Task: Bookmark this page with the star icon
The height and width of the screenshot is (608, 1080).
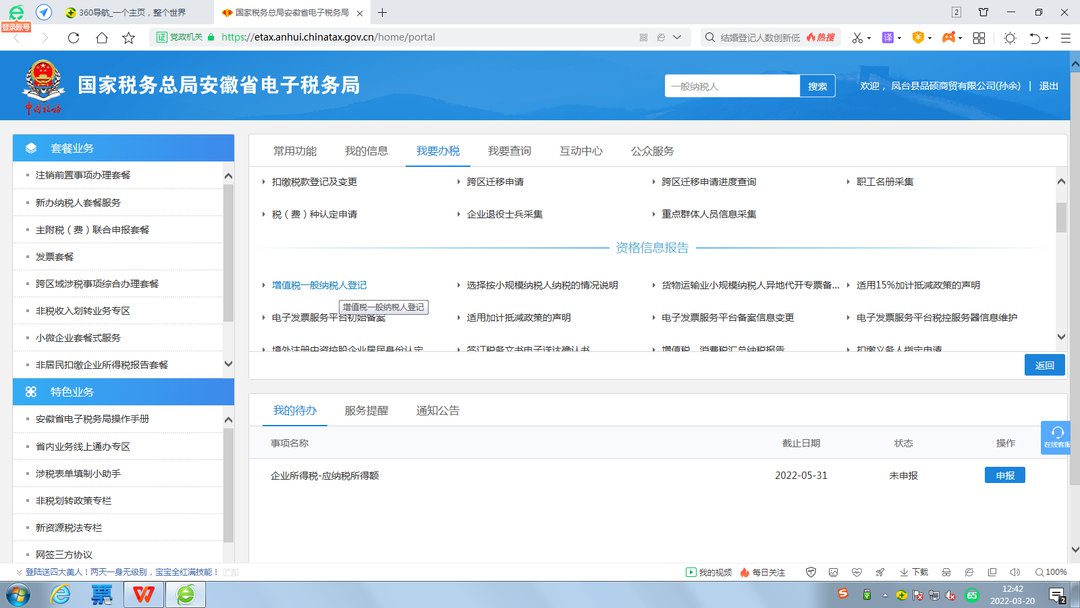Action: tap(128, 37)
